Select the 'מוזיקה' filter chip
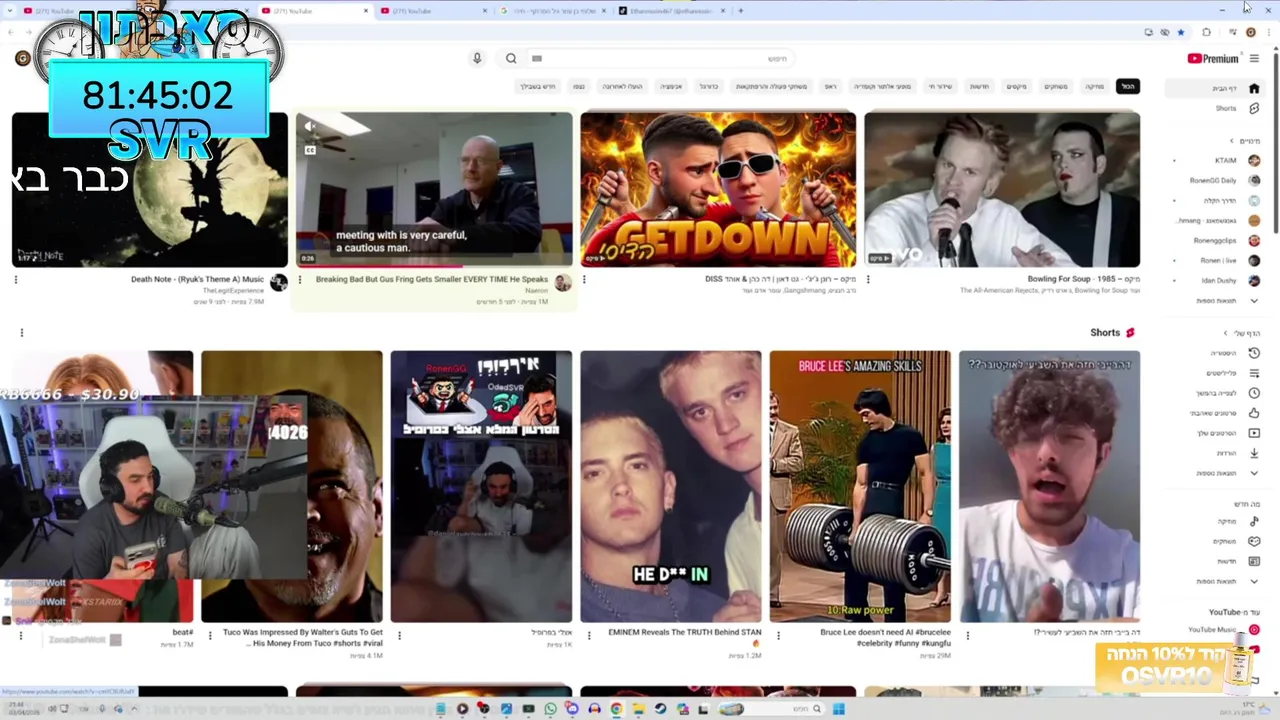The image size is (1280, 720). 1095,87
